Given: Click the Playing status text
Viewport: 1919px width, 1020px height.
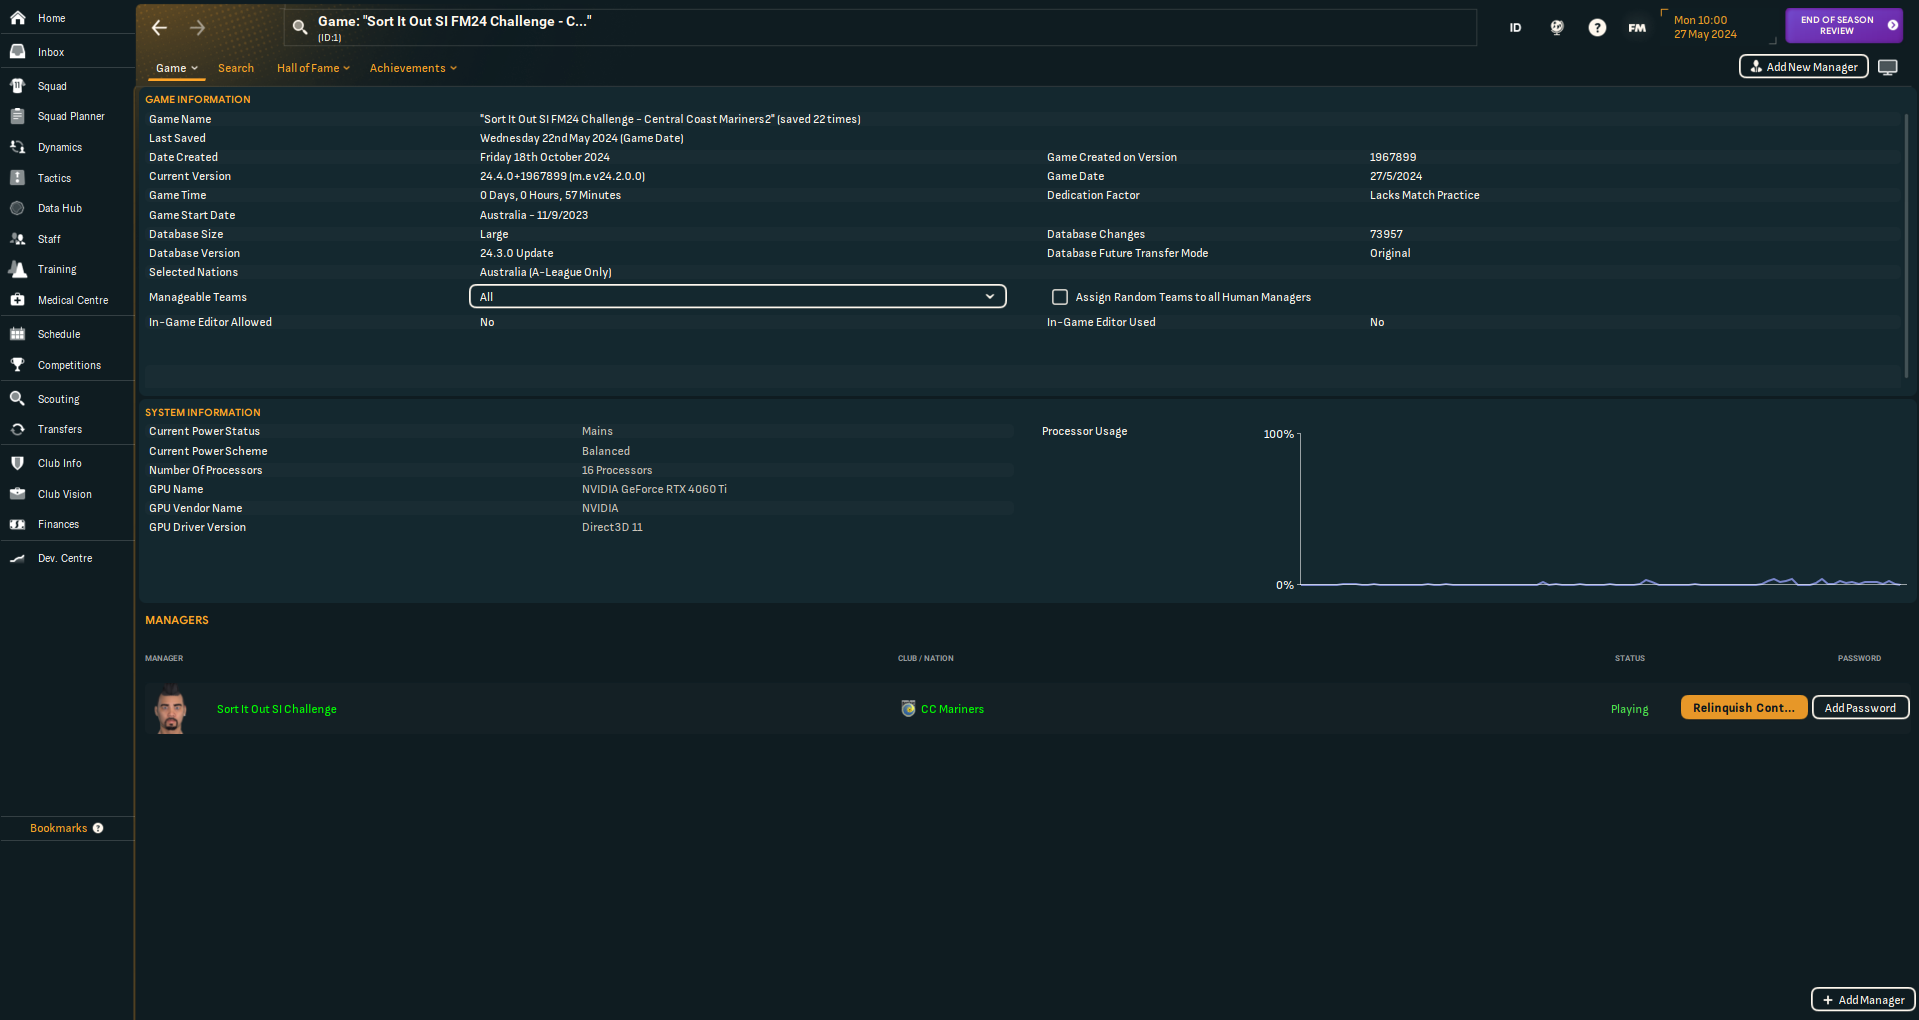Looking at the screenshot, I should 1629,709.
